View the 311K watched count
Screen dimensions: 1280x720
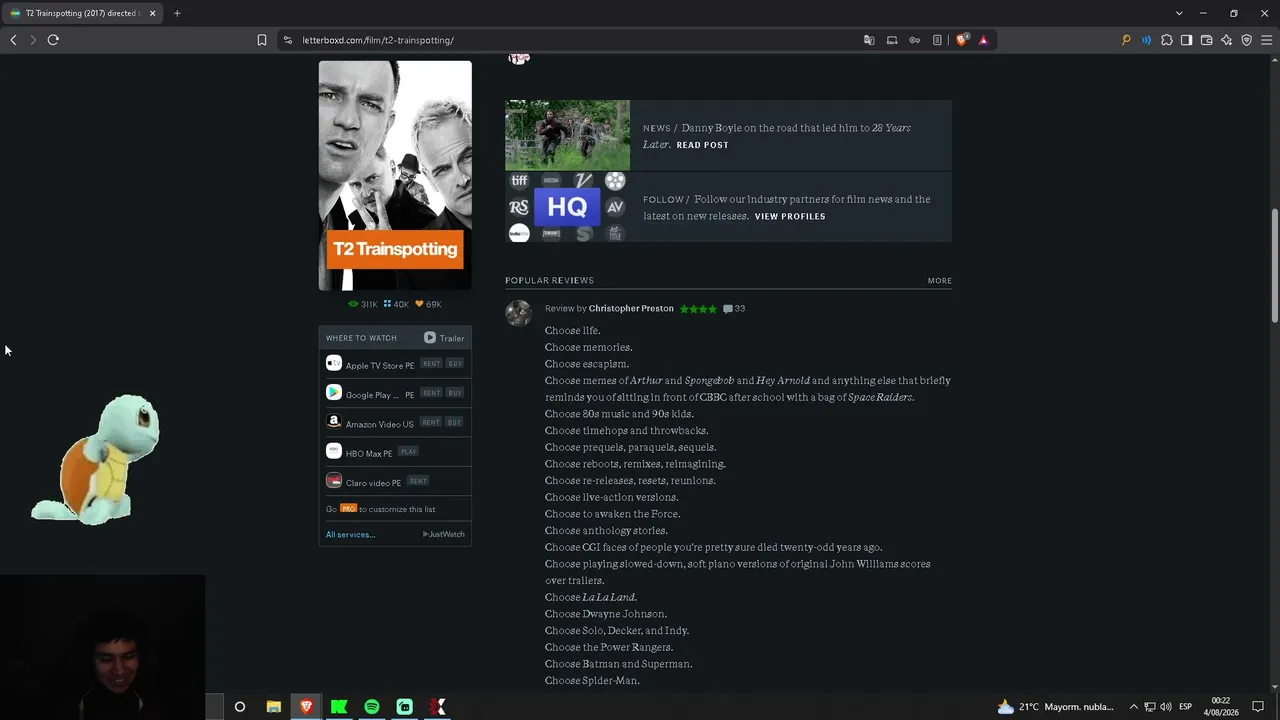(363, 304)
